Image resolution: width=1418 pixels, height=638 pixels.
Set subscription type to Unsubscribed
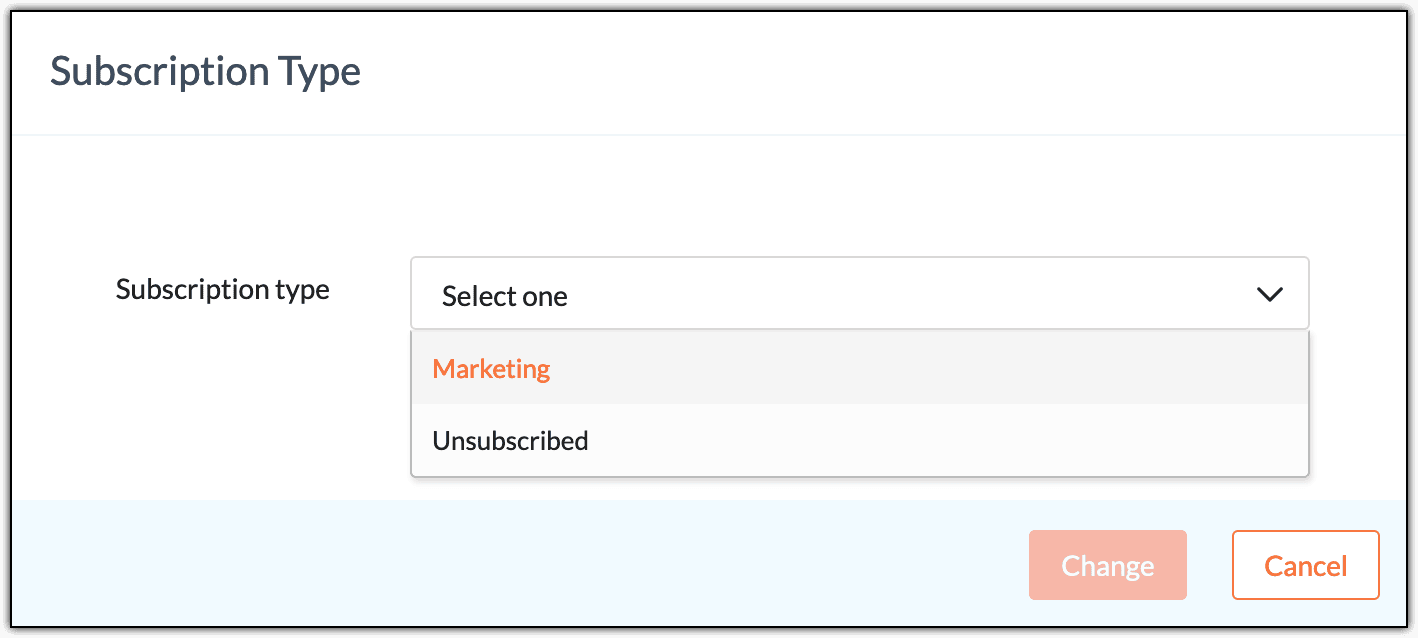tap(510, 441)
